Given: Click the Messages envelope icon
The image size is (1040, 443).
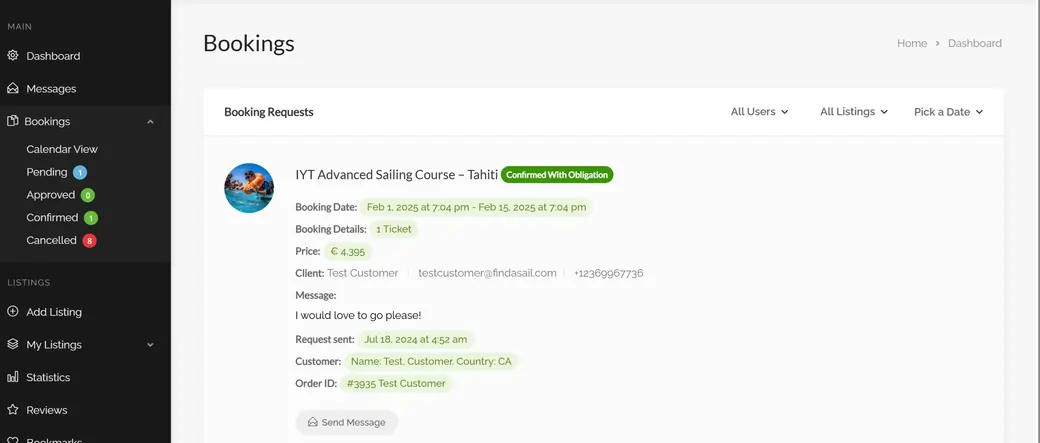Looking at the screenshot, I should point(13,89).
